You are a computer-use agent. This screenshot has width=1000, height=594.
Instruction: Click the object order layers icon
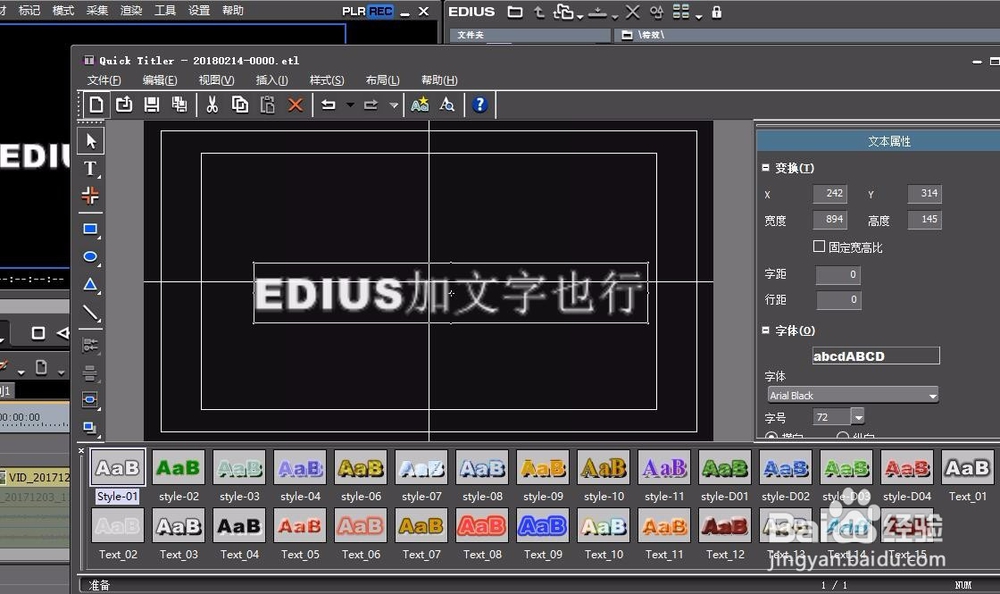(x=91, y=427)
